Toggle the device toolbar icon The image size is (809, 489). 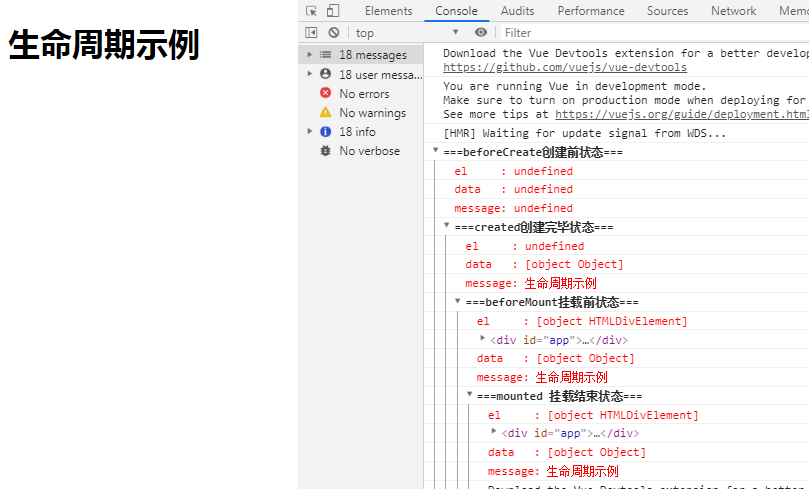(x=333, y=11)
